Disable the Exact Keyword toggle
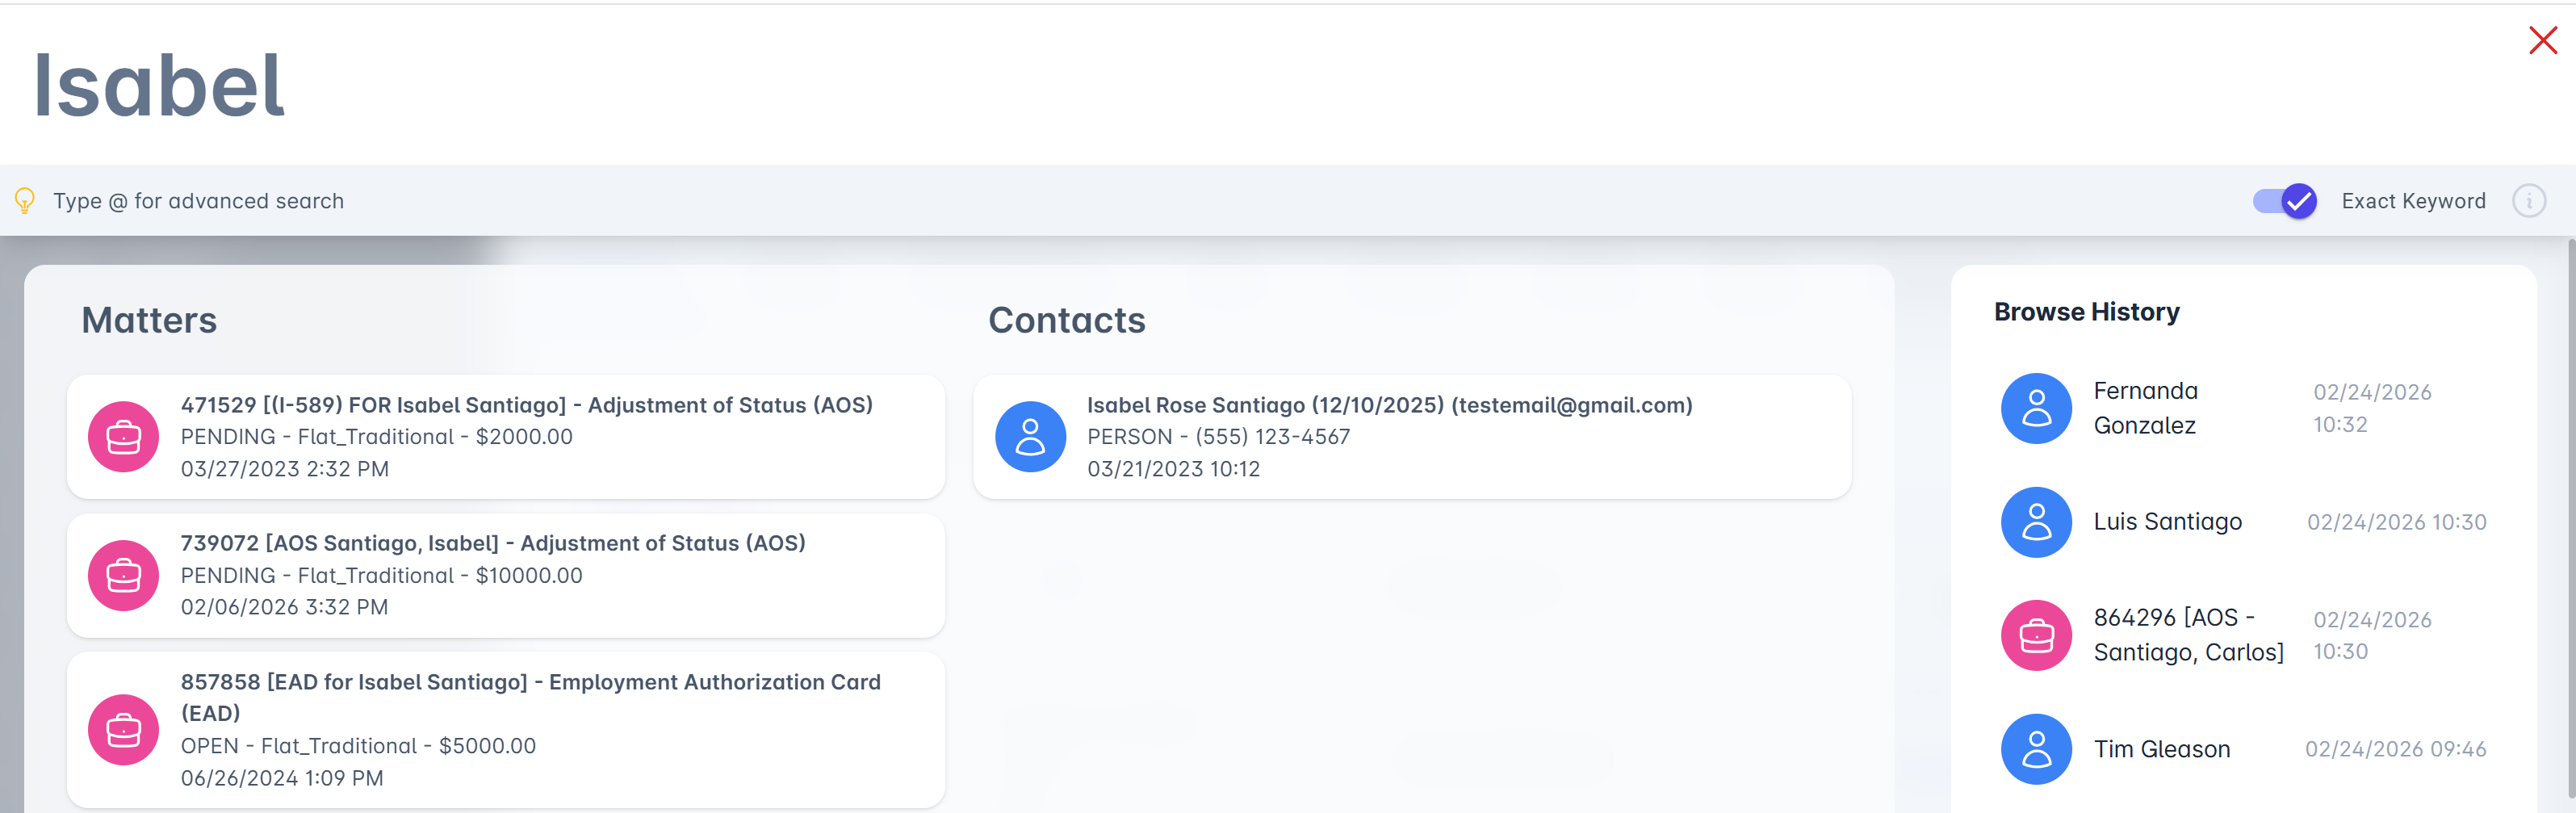2576x813 pixels. point(2285,201)
